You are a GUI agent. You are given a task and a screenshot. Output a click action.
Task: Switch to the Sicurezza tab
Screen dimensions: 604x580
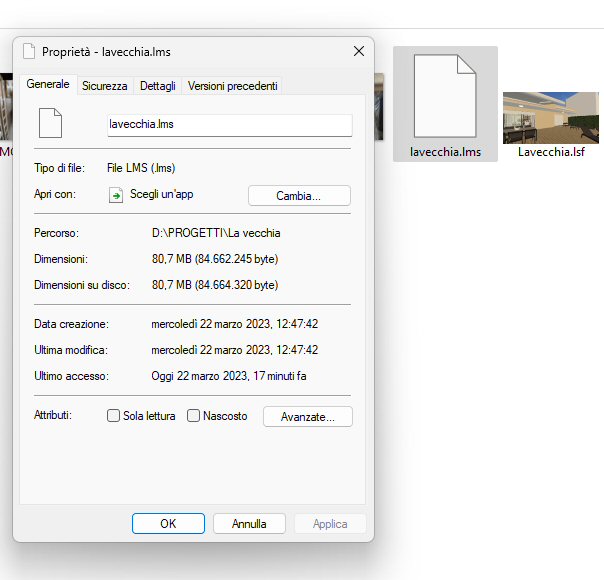[104, 85]
